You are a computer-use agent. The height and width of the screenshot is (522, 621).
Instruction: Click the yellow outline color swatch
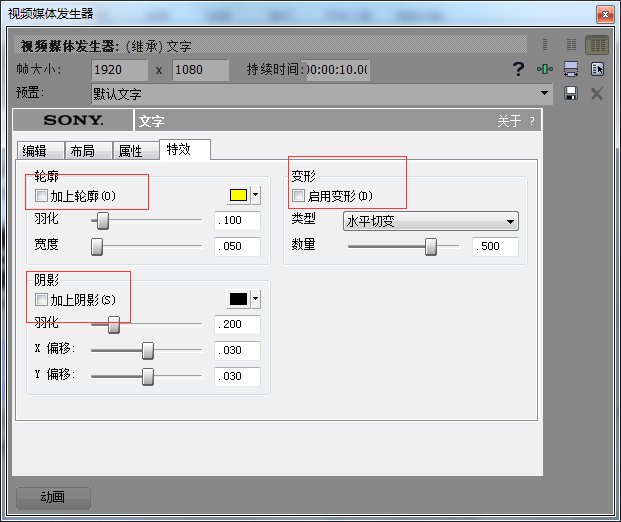[238, 195]
